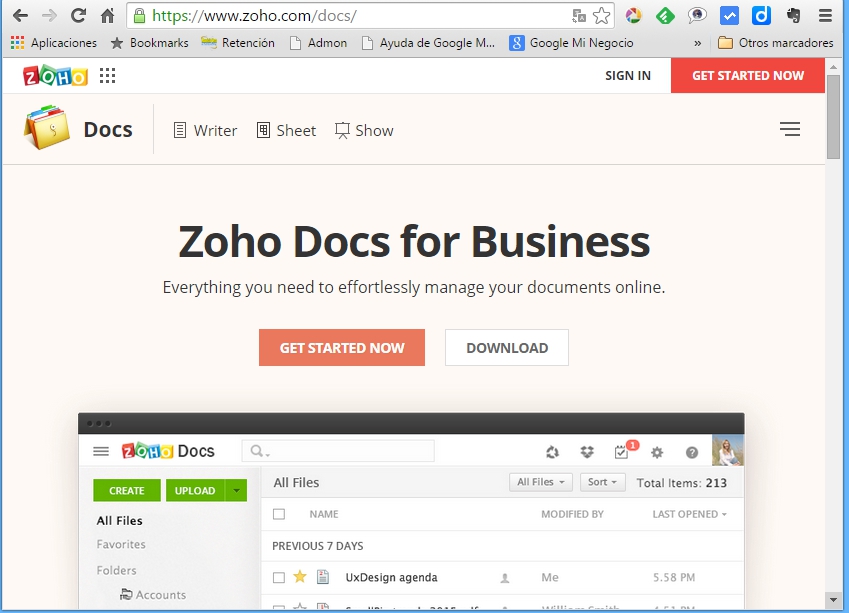Open the Zoho Docs Writer app

tap(205, 130)
